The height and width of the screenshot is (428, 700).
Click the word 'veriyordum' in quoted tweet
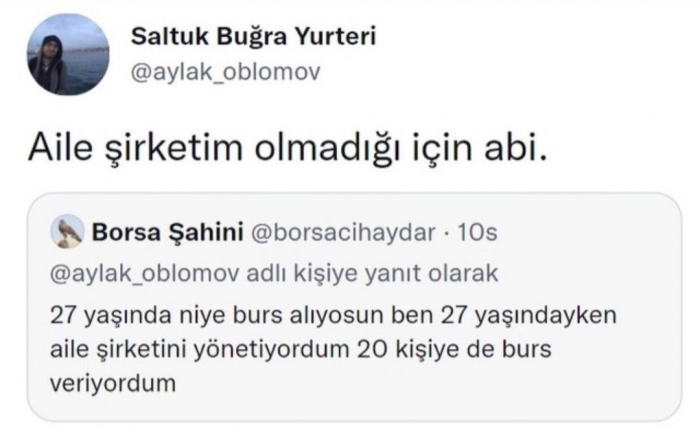[x=112, y=383]
